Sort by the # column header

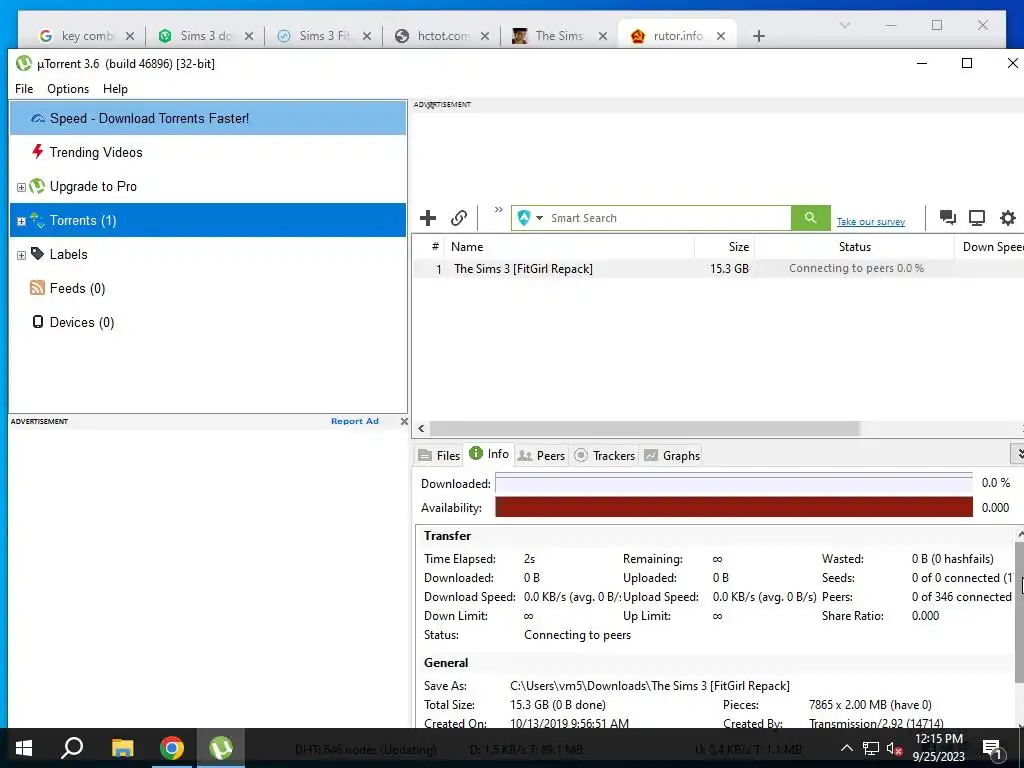click(435, 247)
